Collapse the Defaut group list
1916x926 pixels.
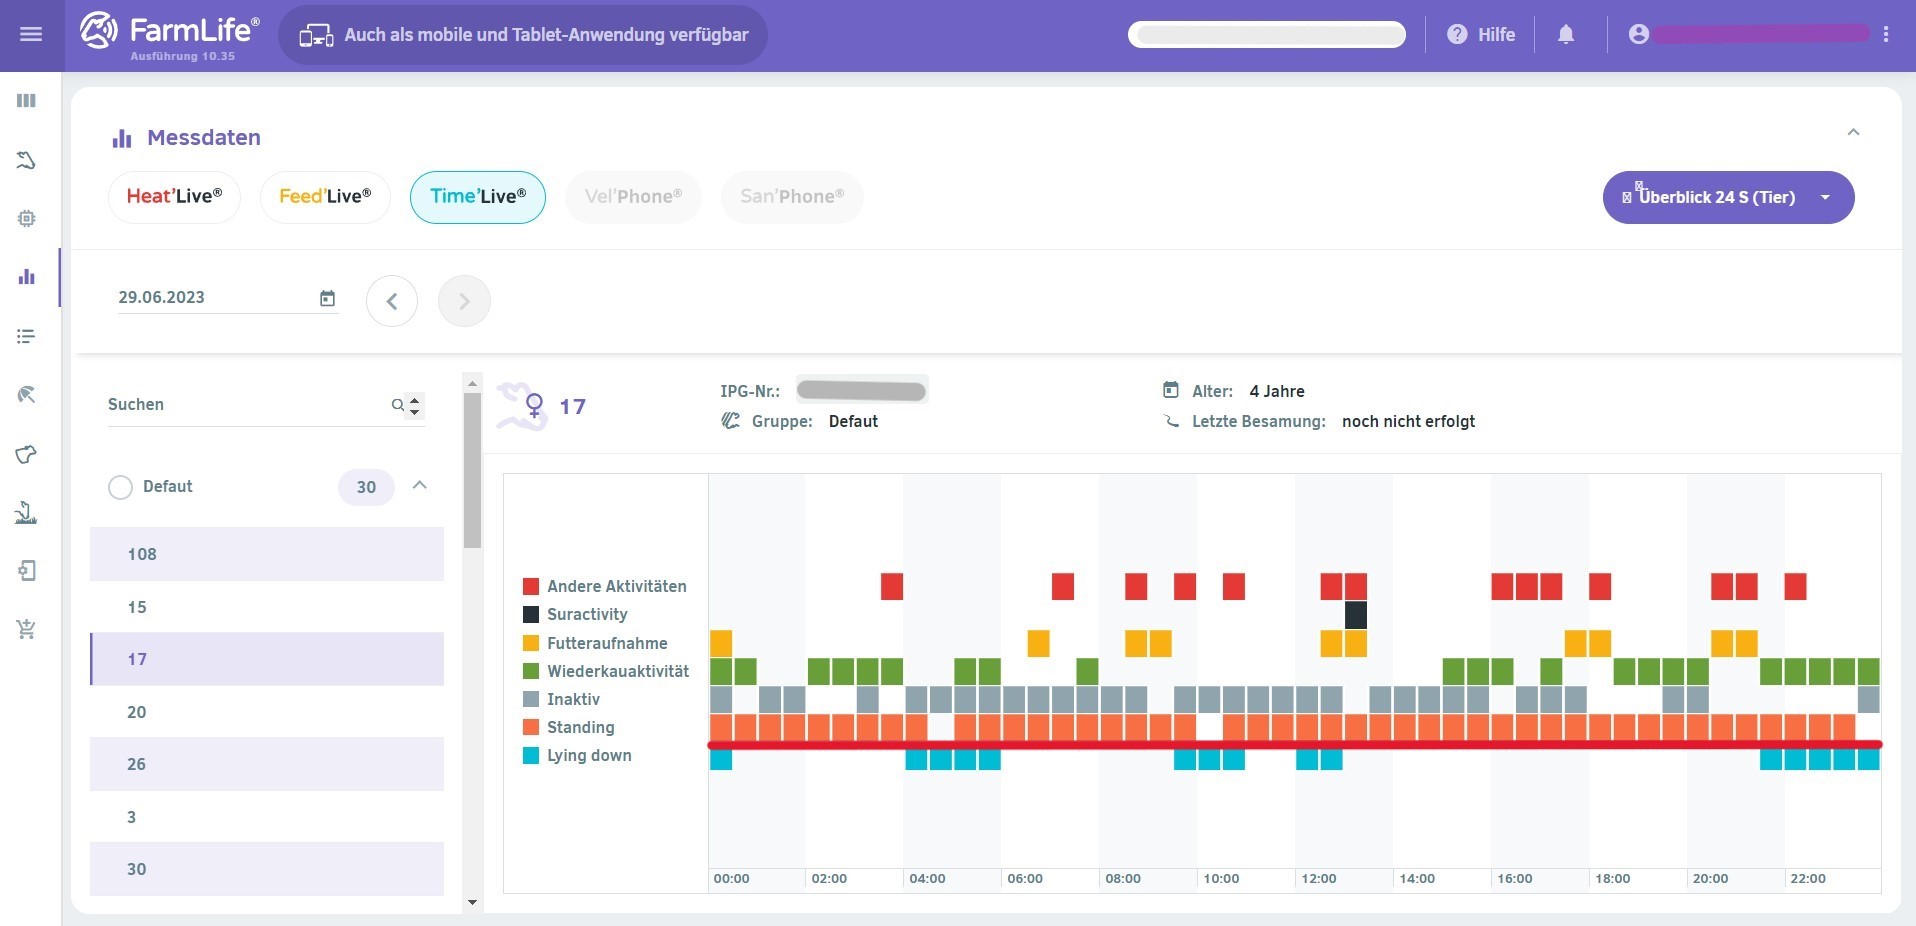420,486
